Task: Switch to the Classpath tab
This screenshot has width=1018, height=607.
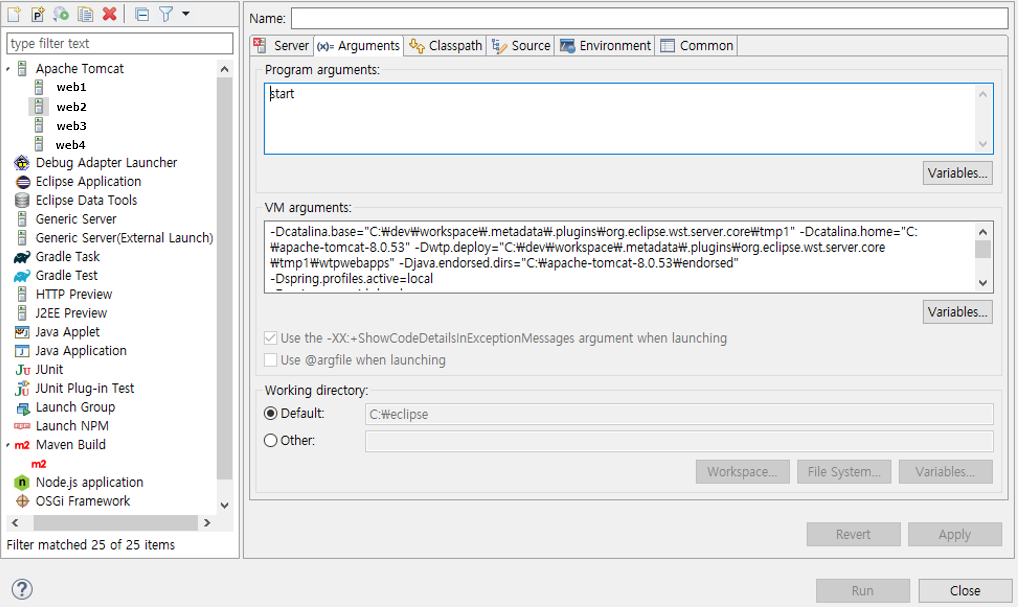Action: (x=446, y=45)
